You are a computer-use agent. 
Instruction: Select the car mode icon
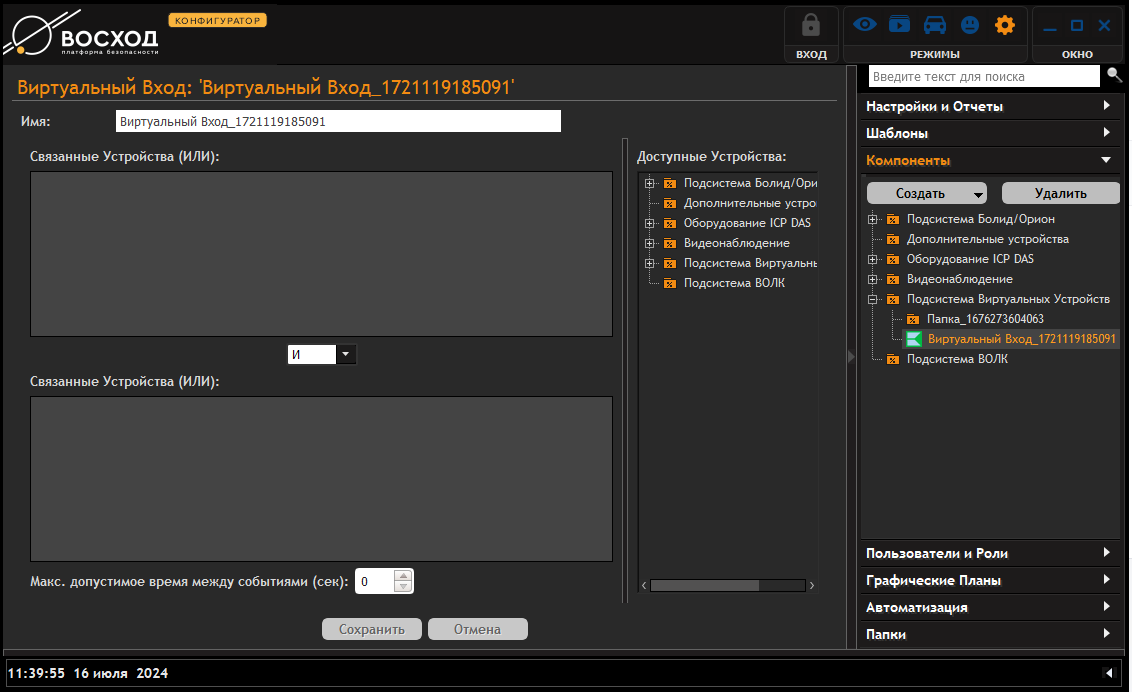tap(934, 25)
